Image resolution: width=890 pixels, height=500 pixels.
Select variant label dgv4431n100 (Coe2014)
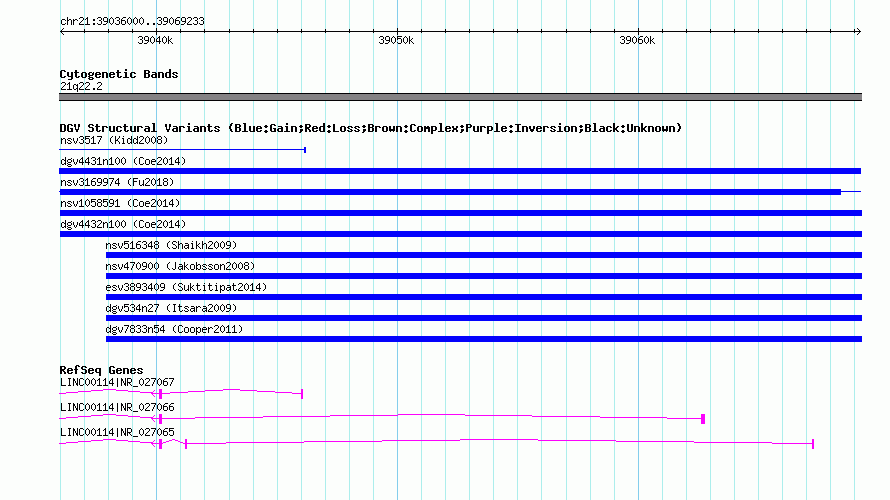click(123, 161)
